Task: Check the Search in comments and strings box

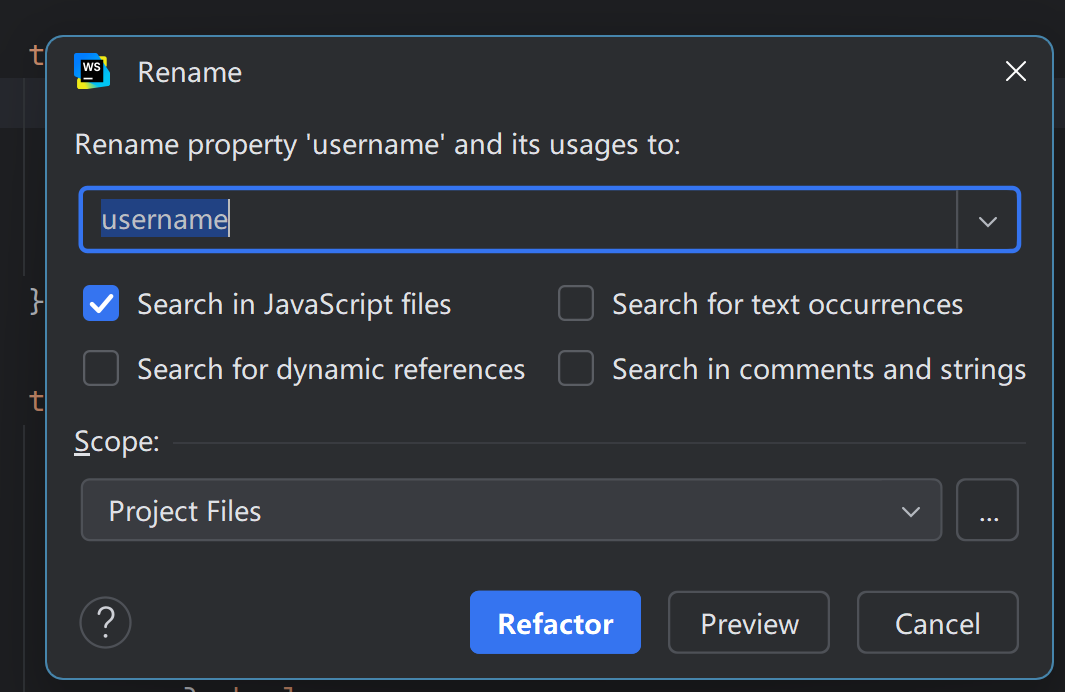Action: point(576,368)
